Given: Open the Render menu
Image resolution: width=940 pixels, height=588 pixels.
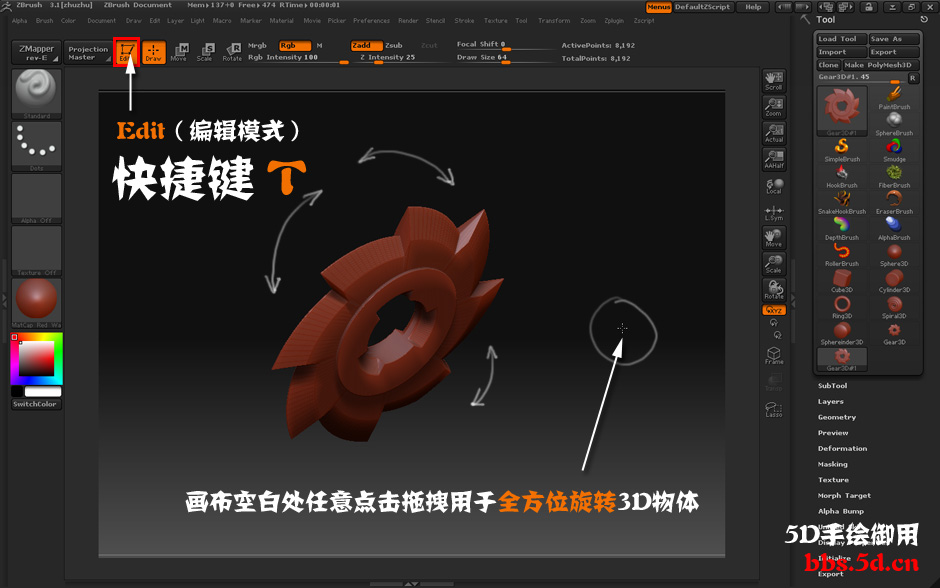Looking at the screenshot, I should pos(408,20).
